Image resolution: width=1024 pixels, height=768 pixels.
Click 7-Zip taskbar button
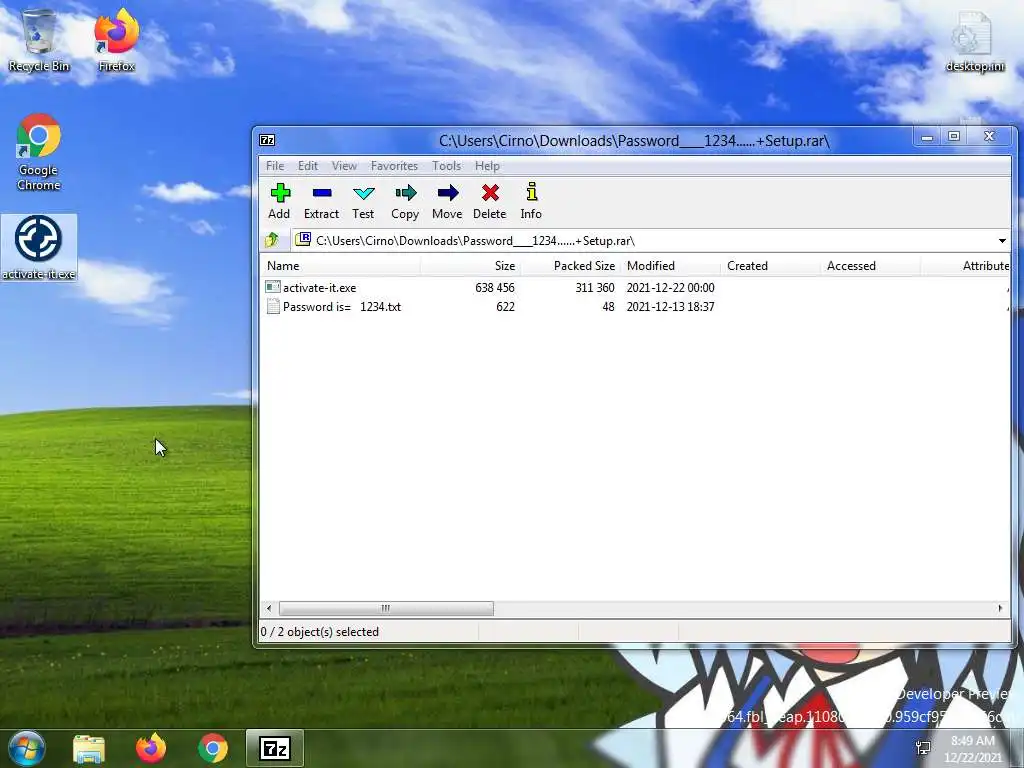(x=275, y=748)
